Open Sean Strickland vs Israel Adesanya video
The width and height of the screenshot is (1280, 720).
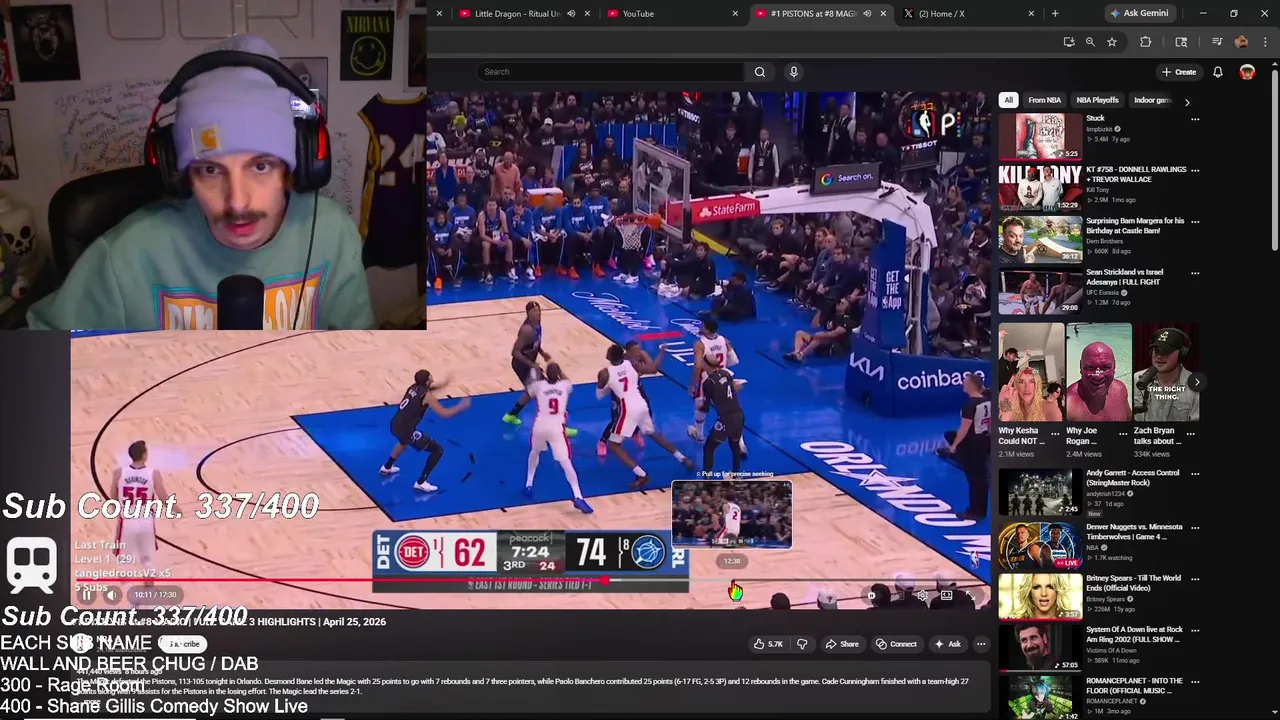tap(1040, 290)
